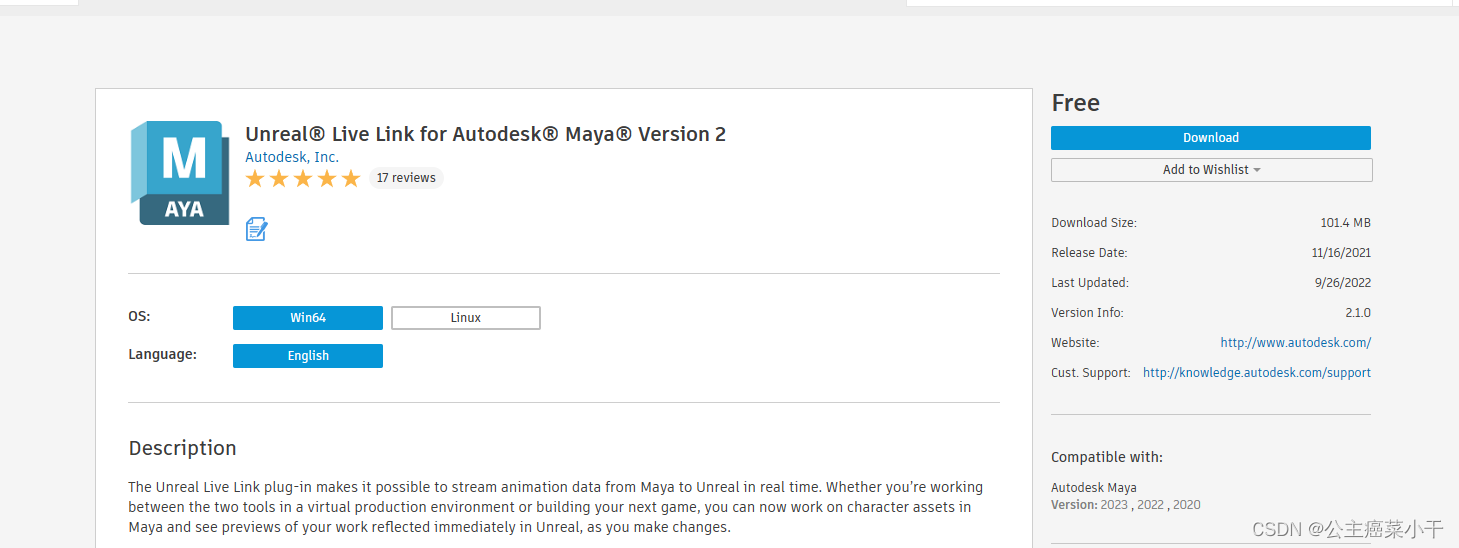Open the knowledge.autodesk.com/support link

tap(1257, 373)
